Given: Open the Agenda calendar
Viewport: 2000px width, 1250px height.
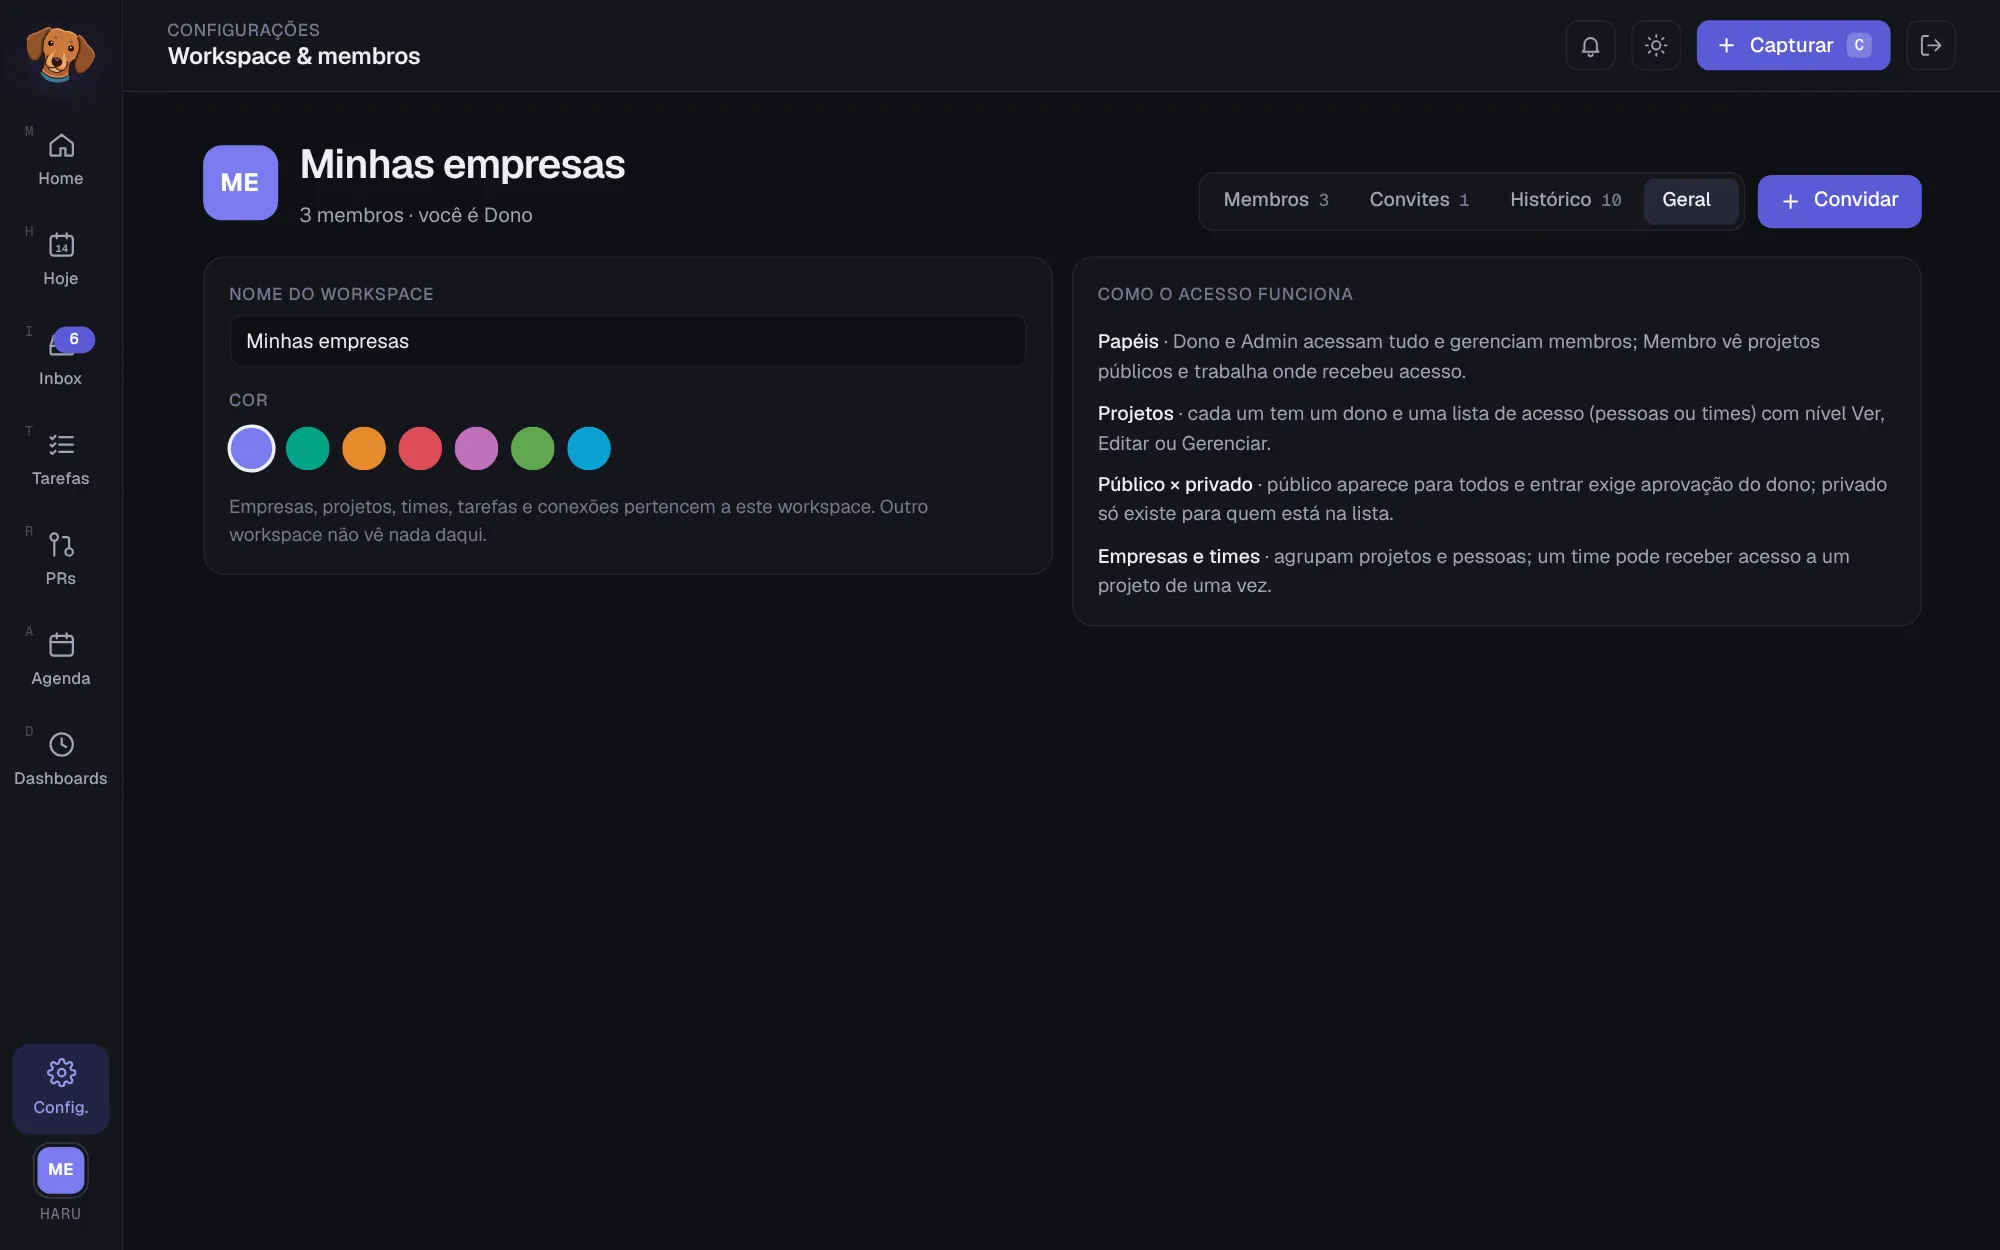Looking at the screenshot, I should [61, 660].
